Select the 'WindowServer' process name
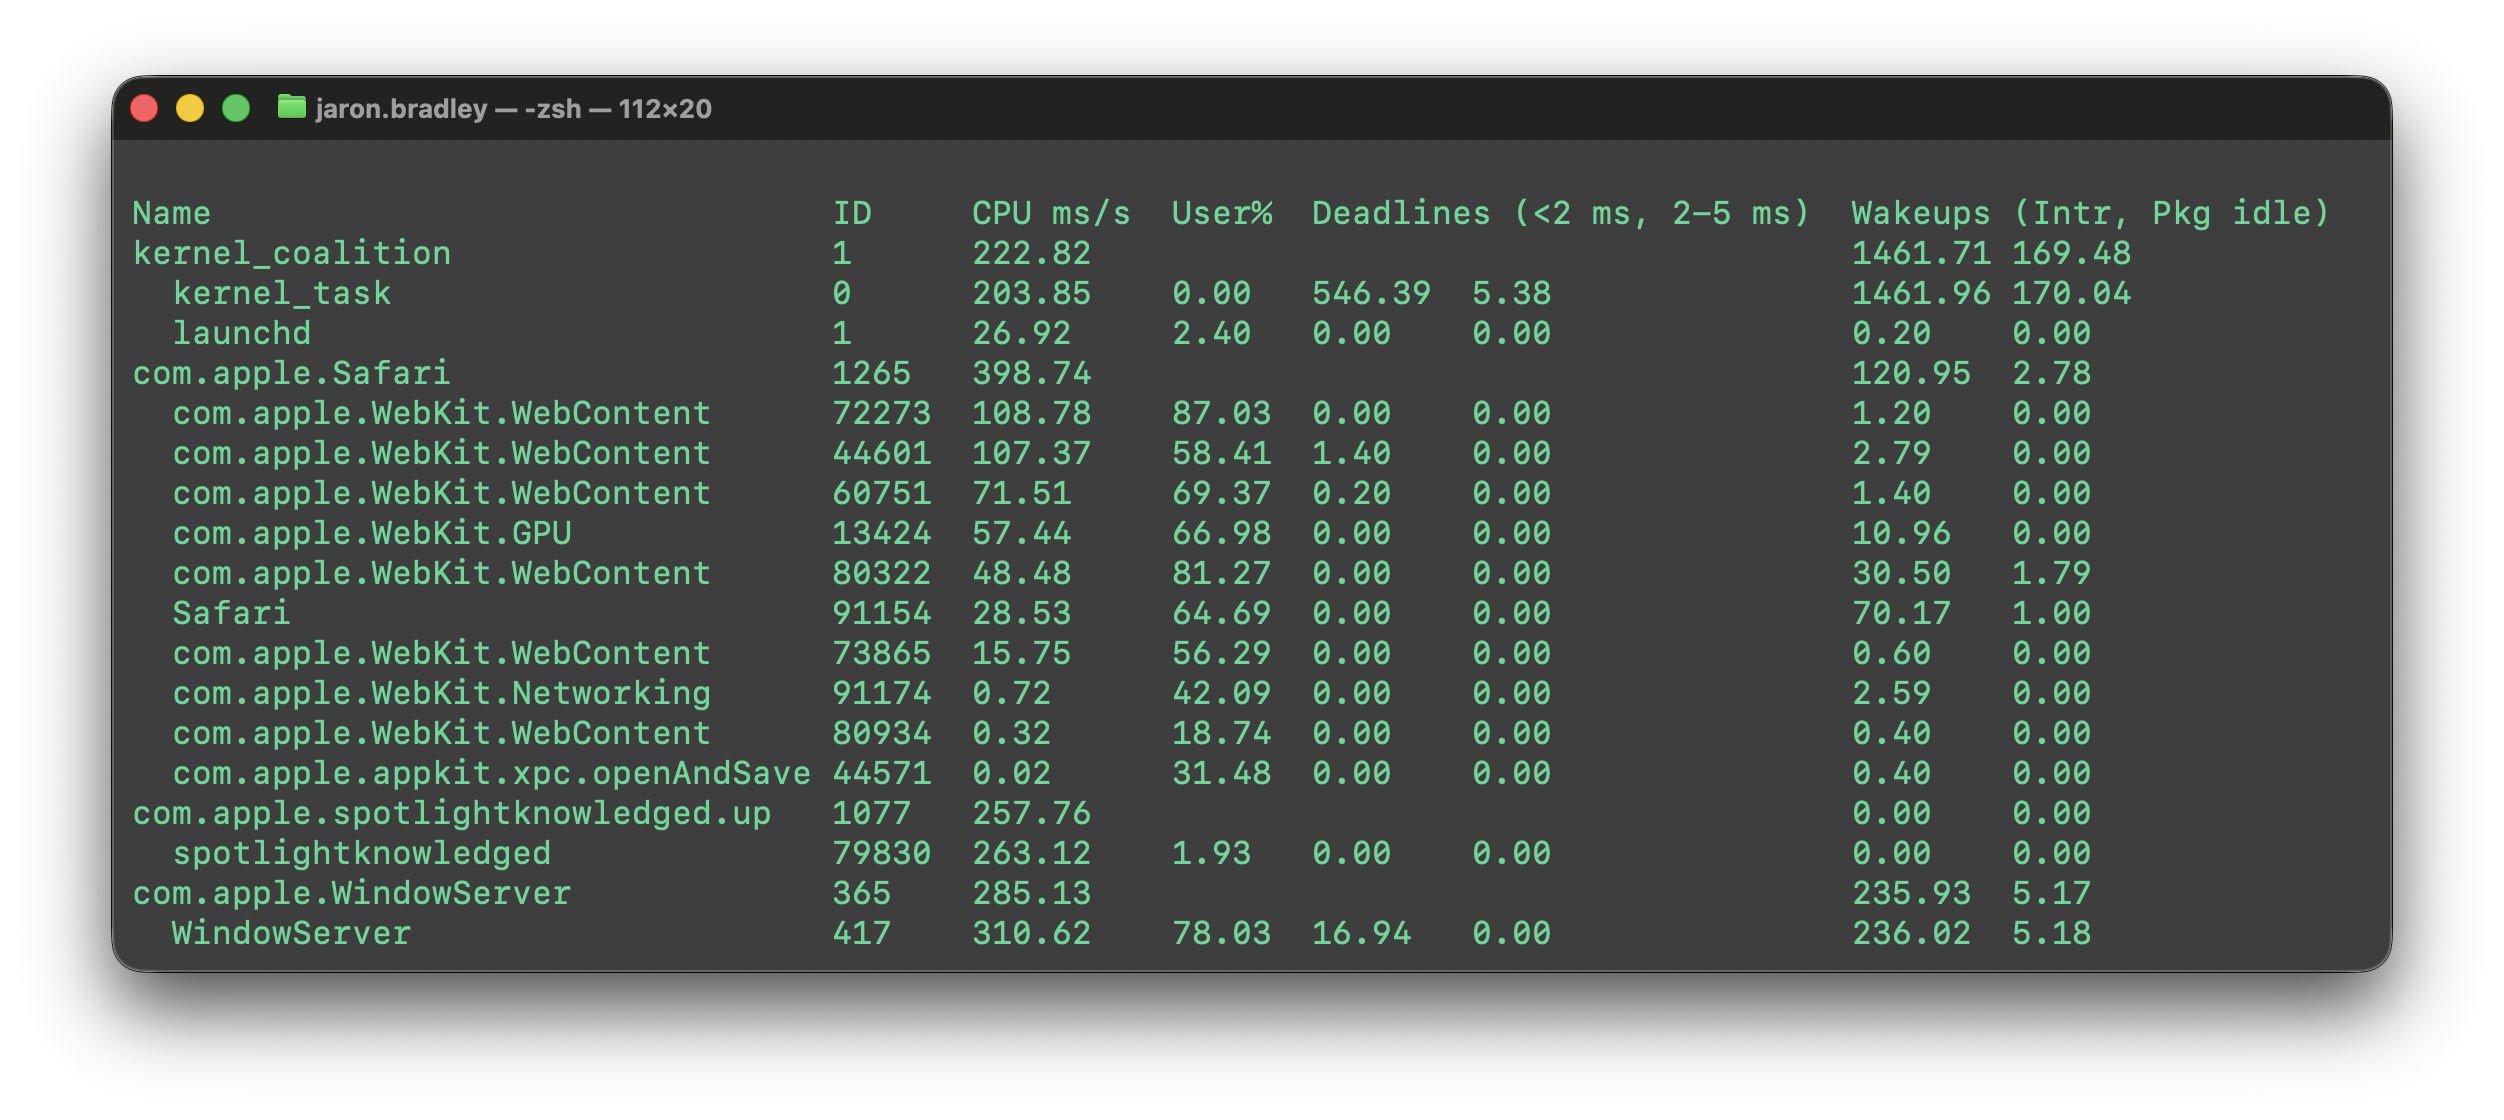This screenshot has width=2504, height=1120. coord(292,933)
